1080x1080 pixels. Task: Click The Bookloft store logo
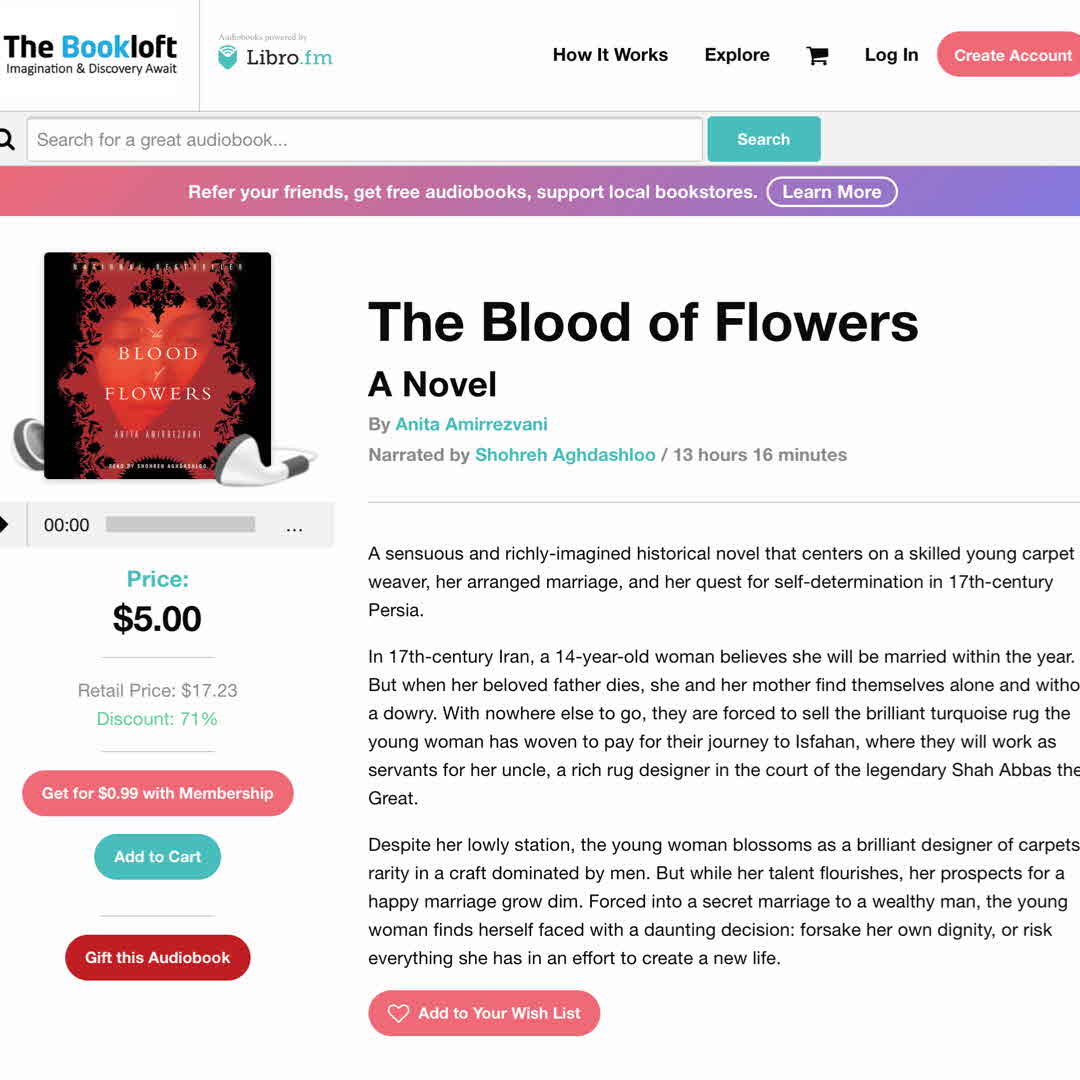click(90, 55)
